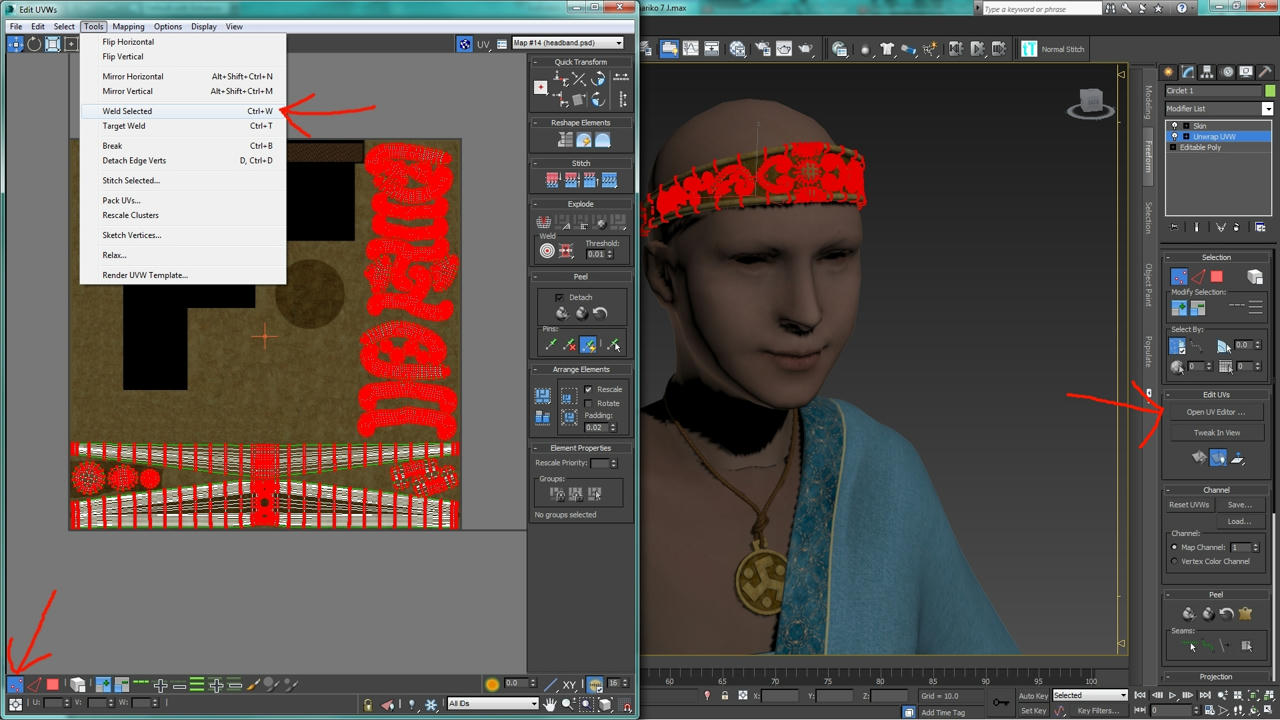1280x720 pixels.
Task: Click the Open UV Editor button
Action: point(1216,412)
